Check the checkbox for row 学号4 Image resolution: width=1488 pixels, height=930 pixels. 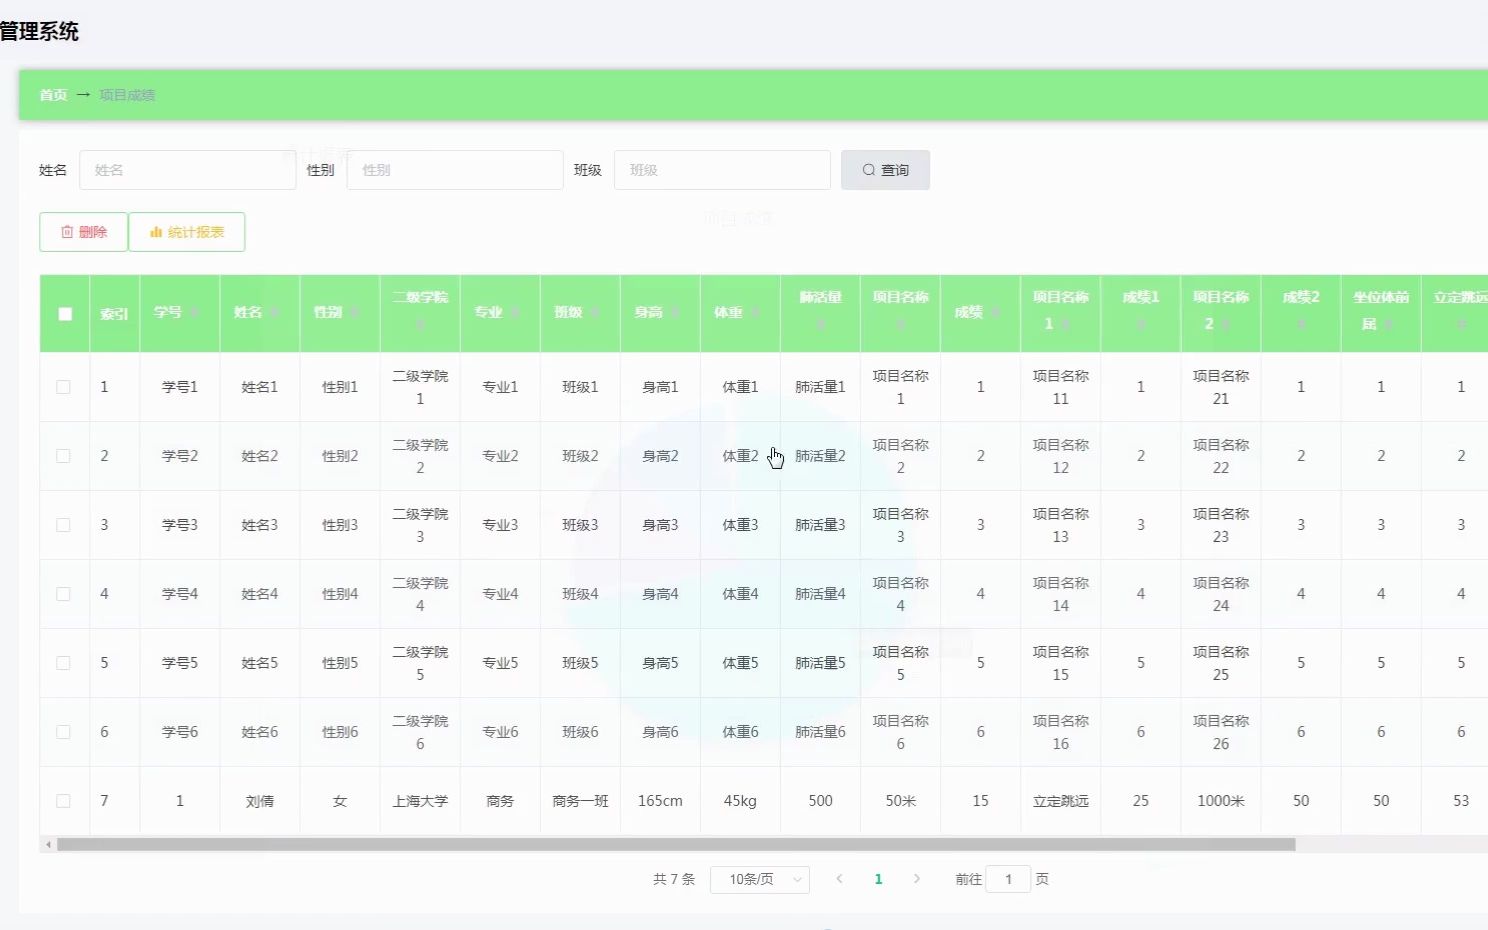coord(63,594)
